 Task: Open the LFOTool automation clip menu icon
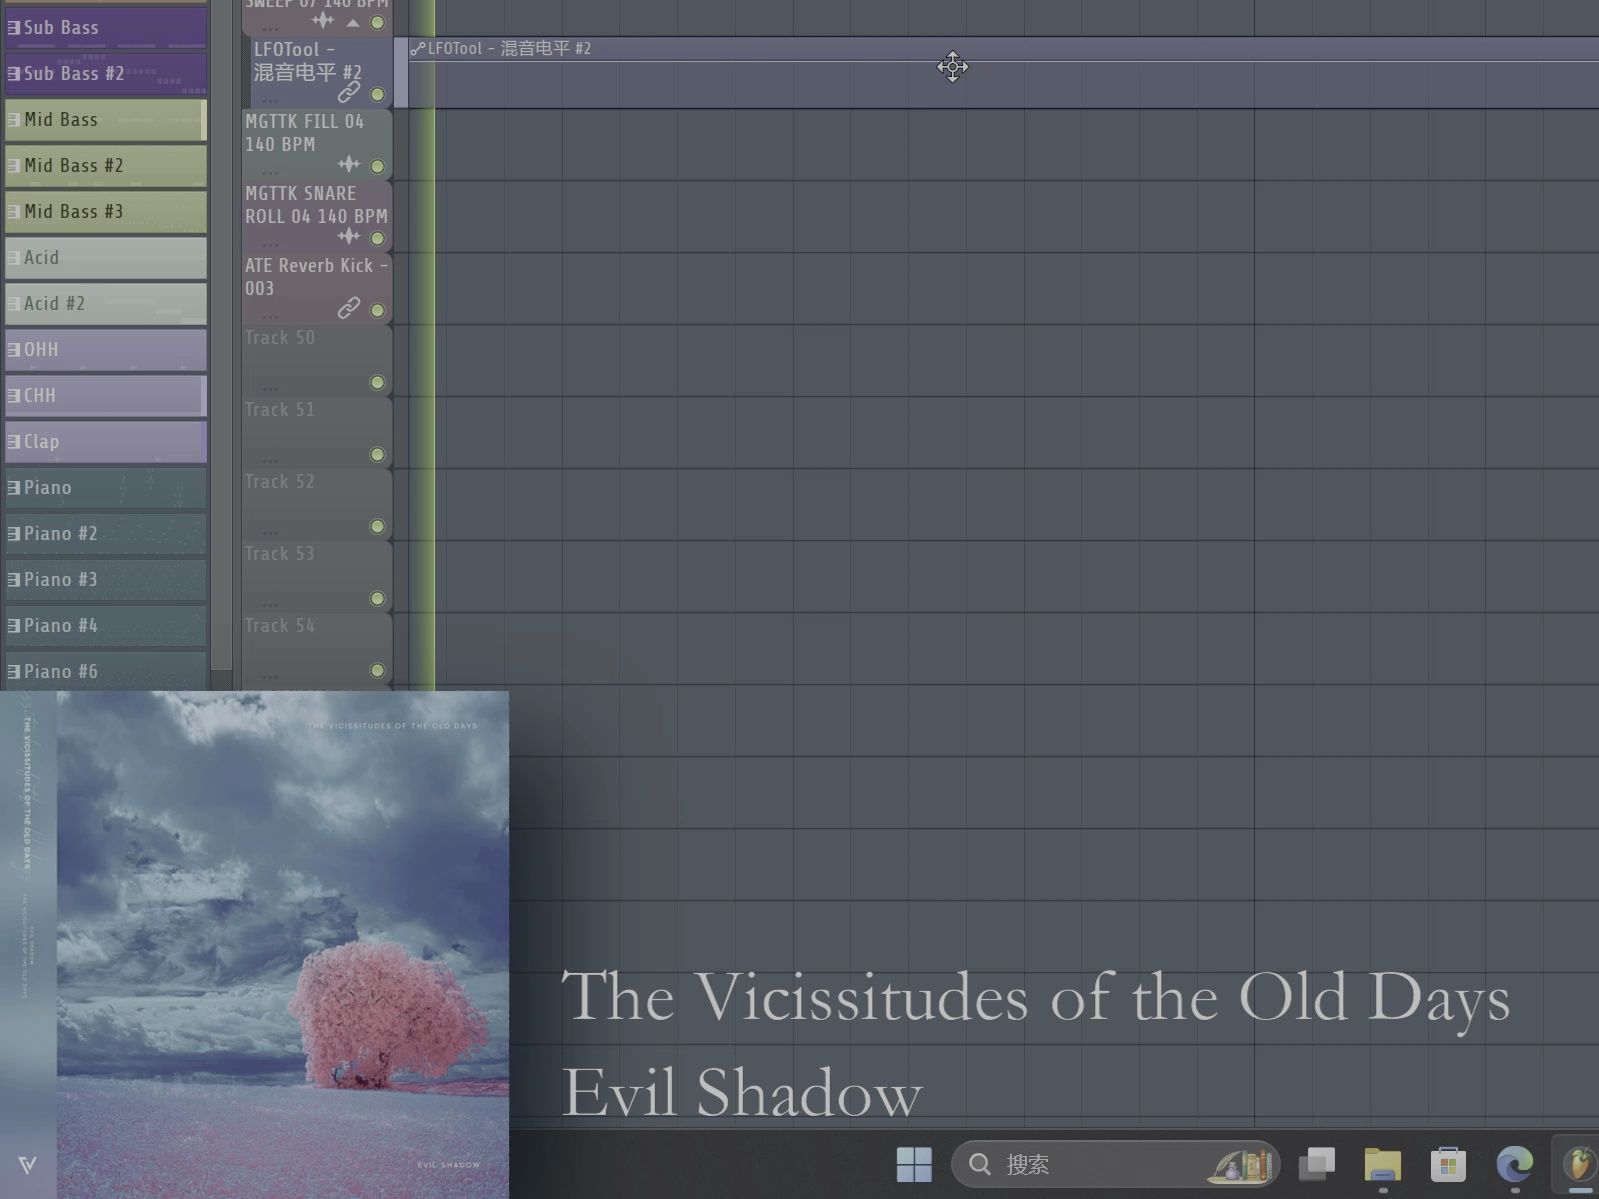click(418, 49)
